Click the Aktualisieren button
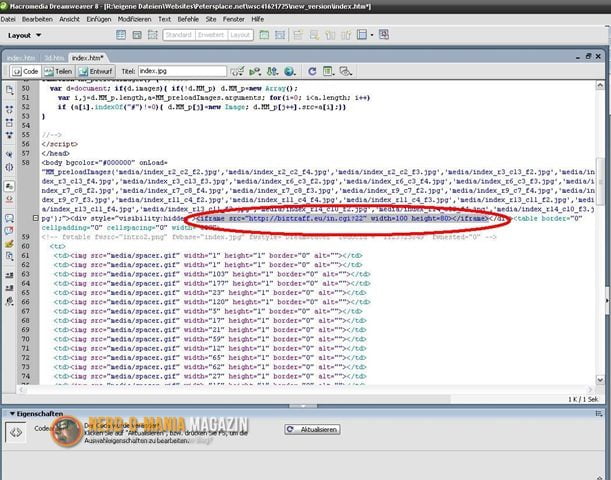 [312, 429]
